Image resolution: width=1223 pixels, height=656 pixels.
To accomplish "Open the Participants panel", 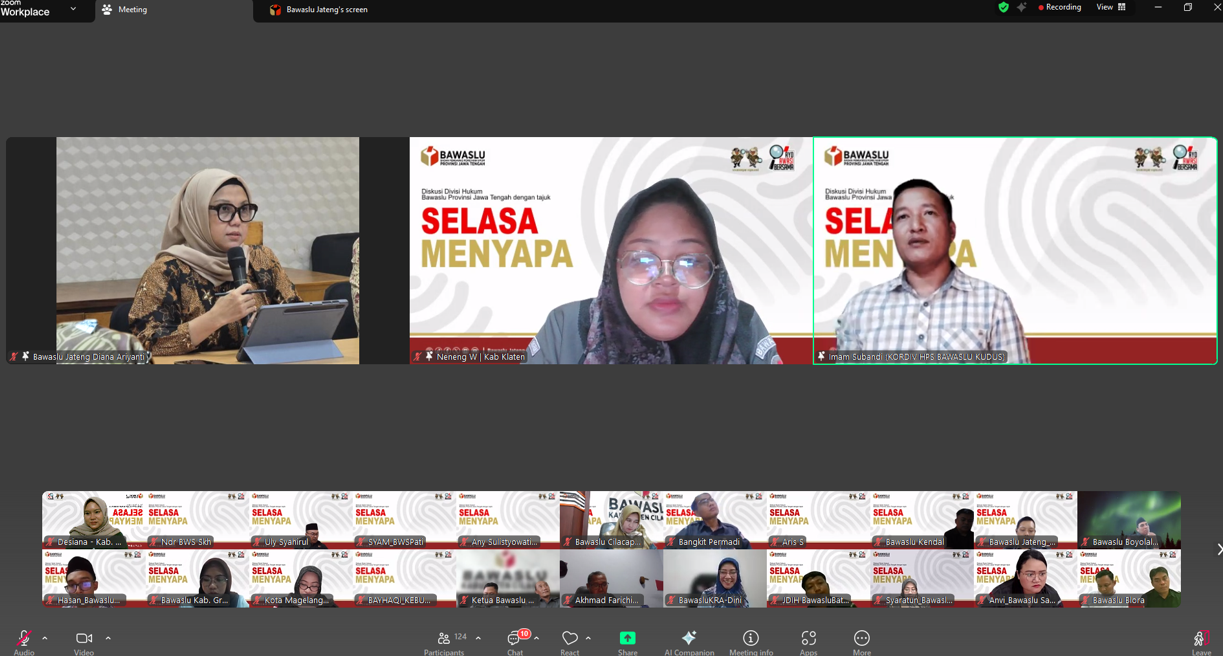I will point(444,639).
